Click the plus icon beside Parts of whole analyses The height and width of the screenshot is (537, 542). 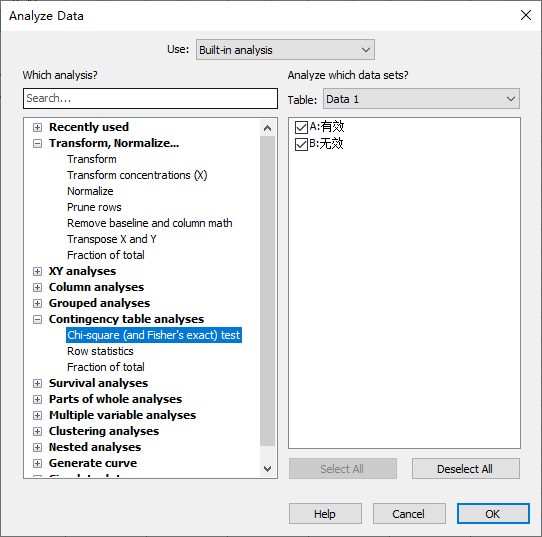pos(37,399)
